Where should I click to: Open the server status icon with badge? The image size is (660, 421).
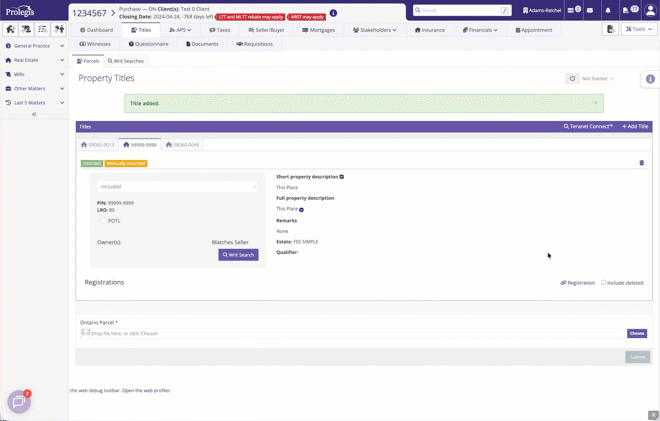click(x=574, y=10)
